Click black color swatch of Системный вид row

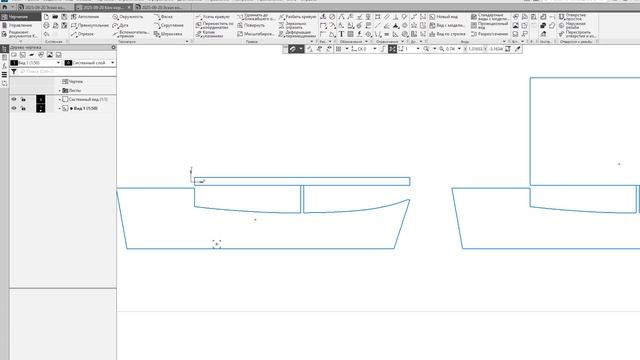click(41, 99)
